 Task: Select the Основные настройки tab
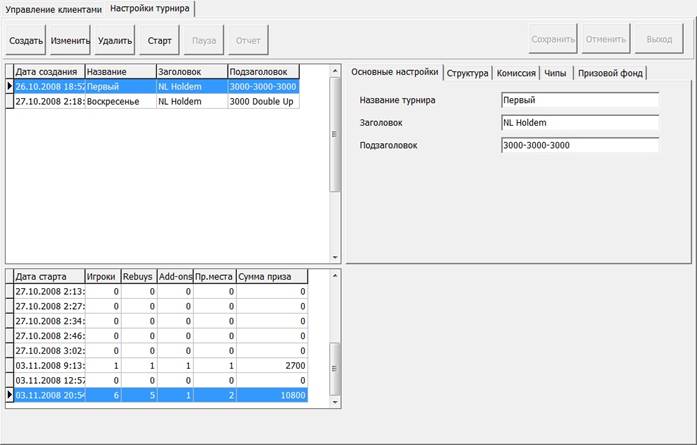click(x=394, y=73)
